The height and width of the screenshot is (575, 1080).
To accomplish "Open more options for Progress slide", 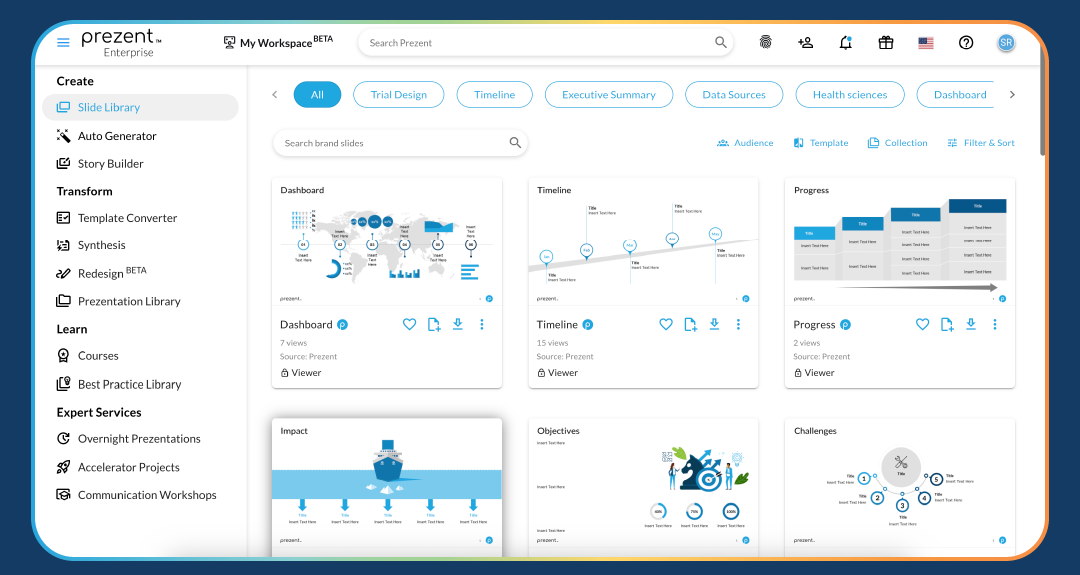I will [x=995, y=324].
